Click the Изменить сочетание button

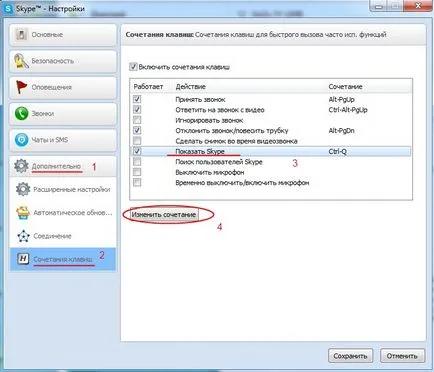pos(164,215)
